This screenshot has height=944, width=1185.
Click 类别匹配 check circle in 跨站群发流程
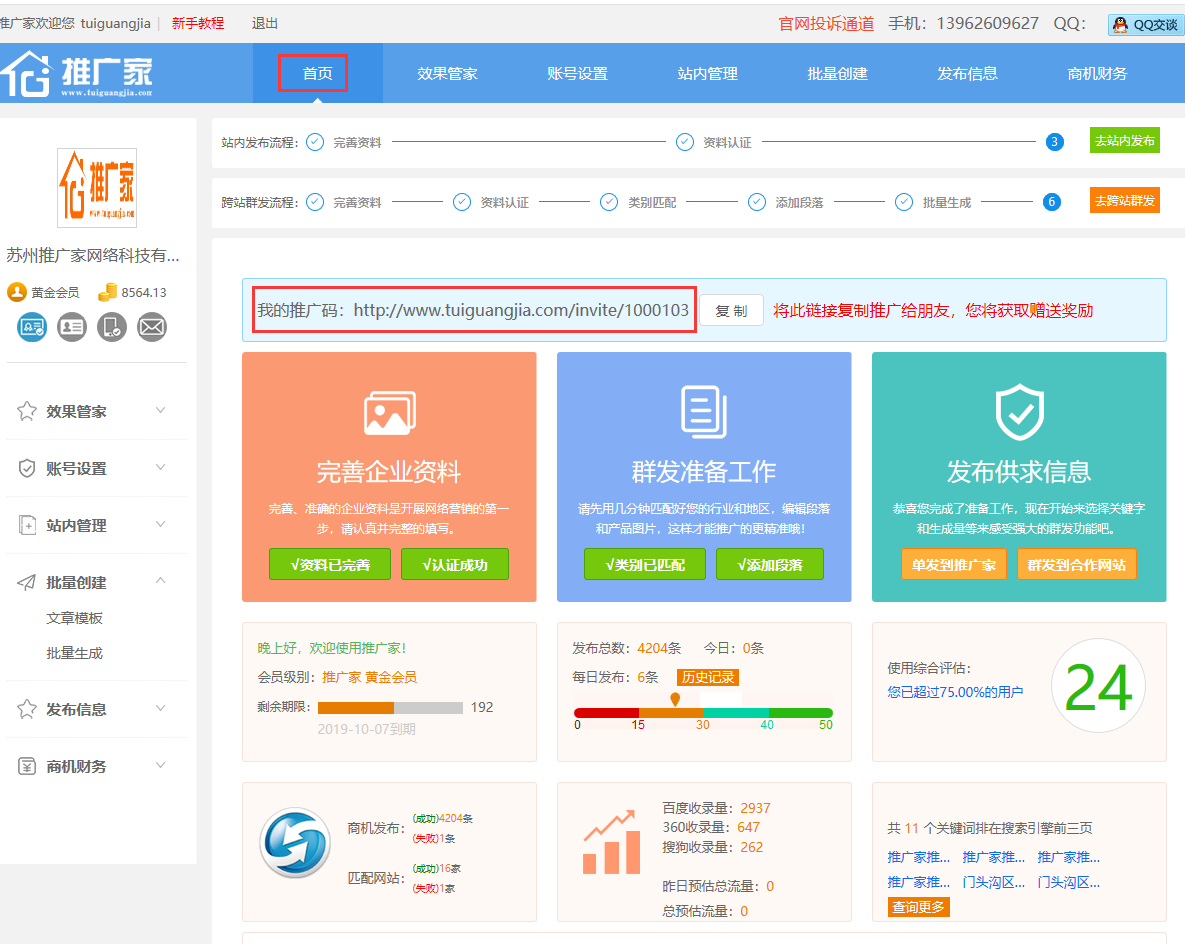pos(608,202)
